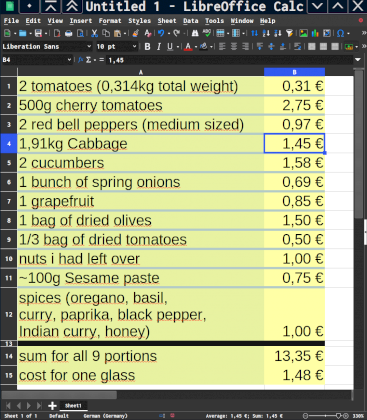
Task: Apply the font color swatch
Action: click(188, 47)
